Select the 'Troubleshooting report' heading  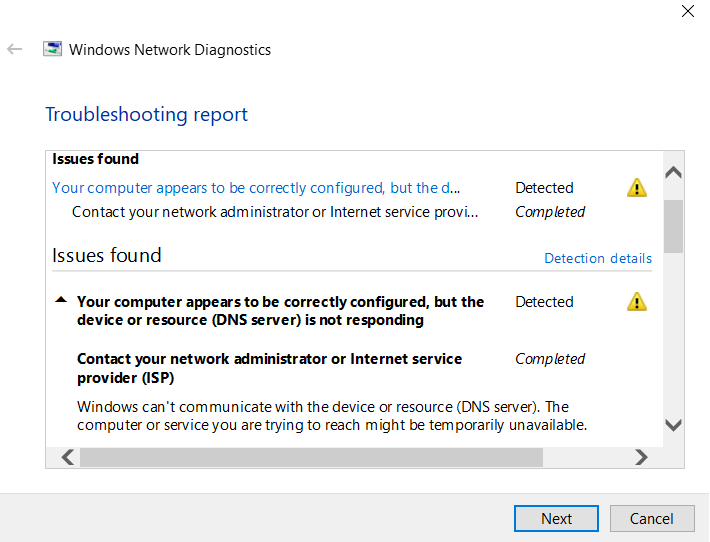pyautogui.click(x=146, y=115)
